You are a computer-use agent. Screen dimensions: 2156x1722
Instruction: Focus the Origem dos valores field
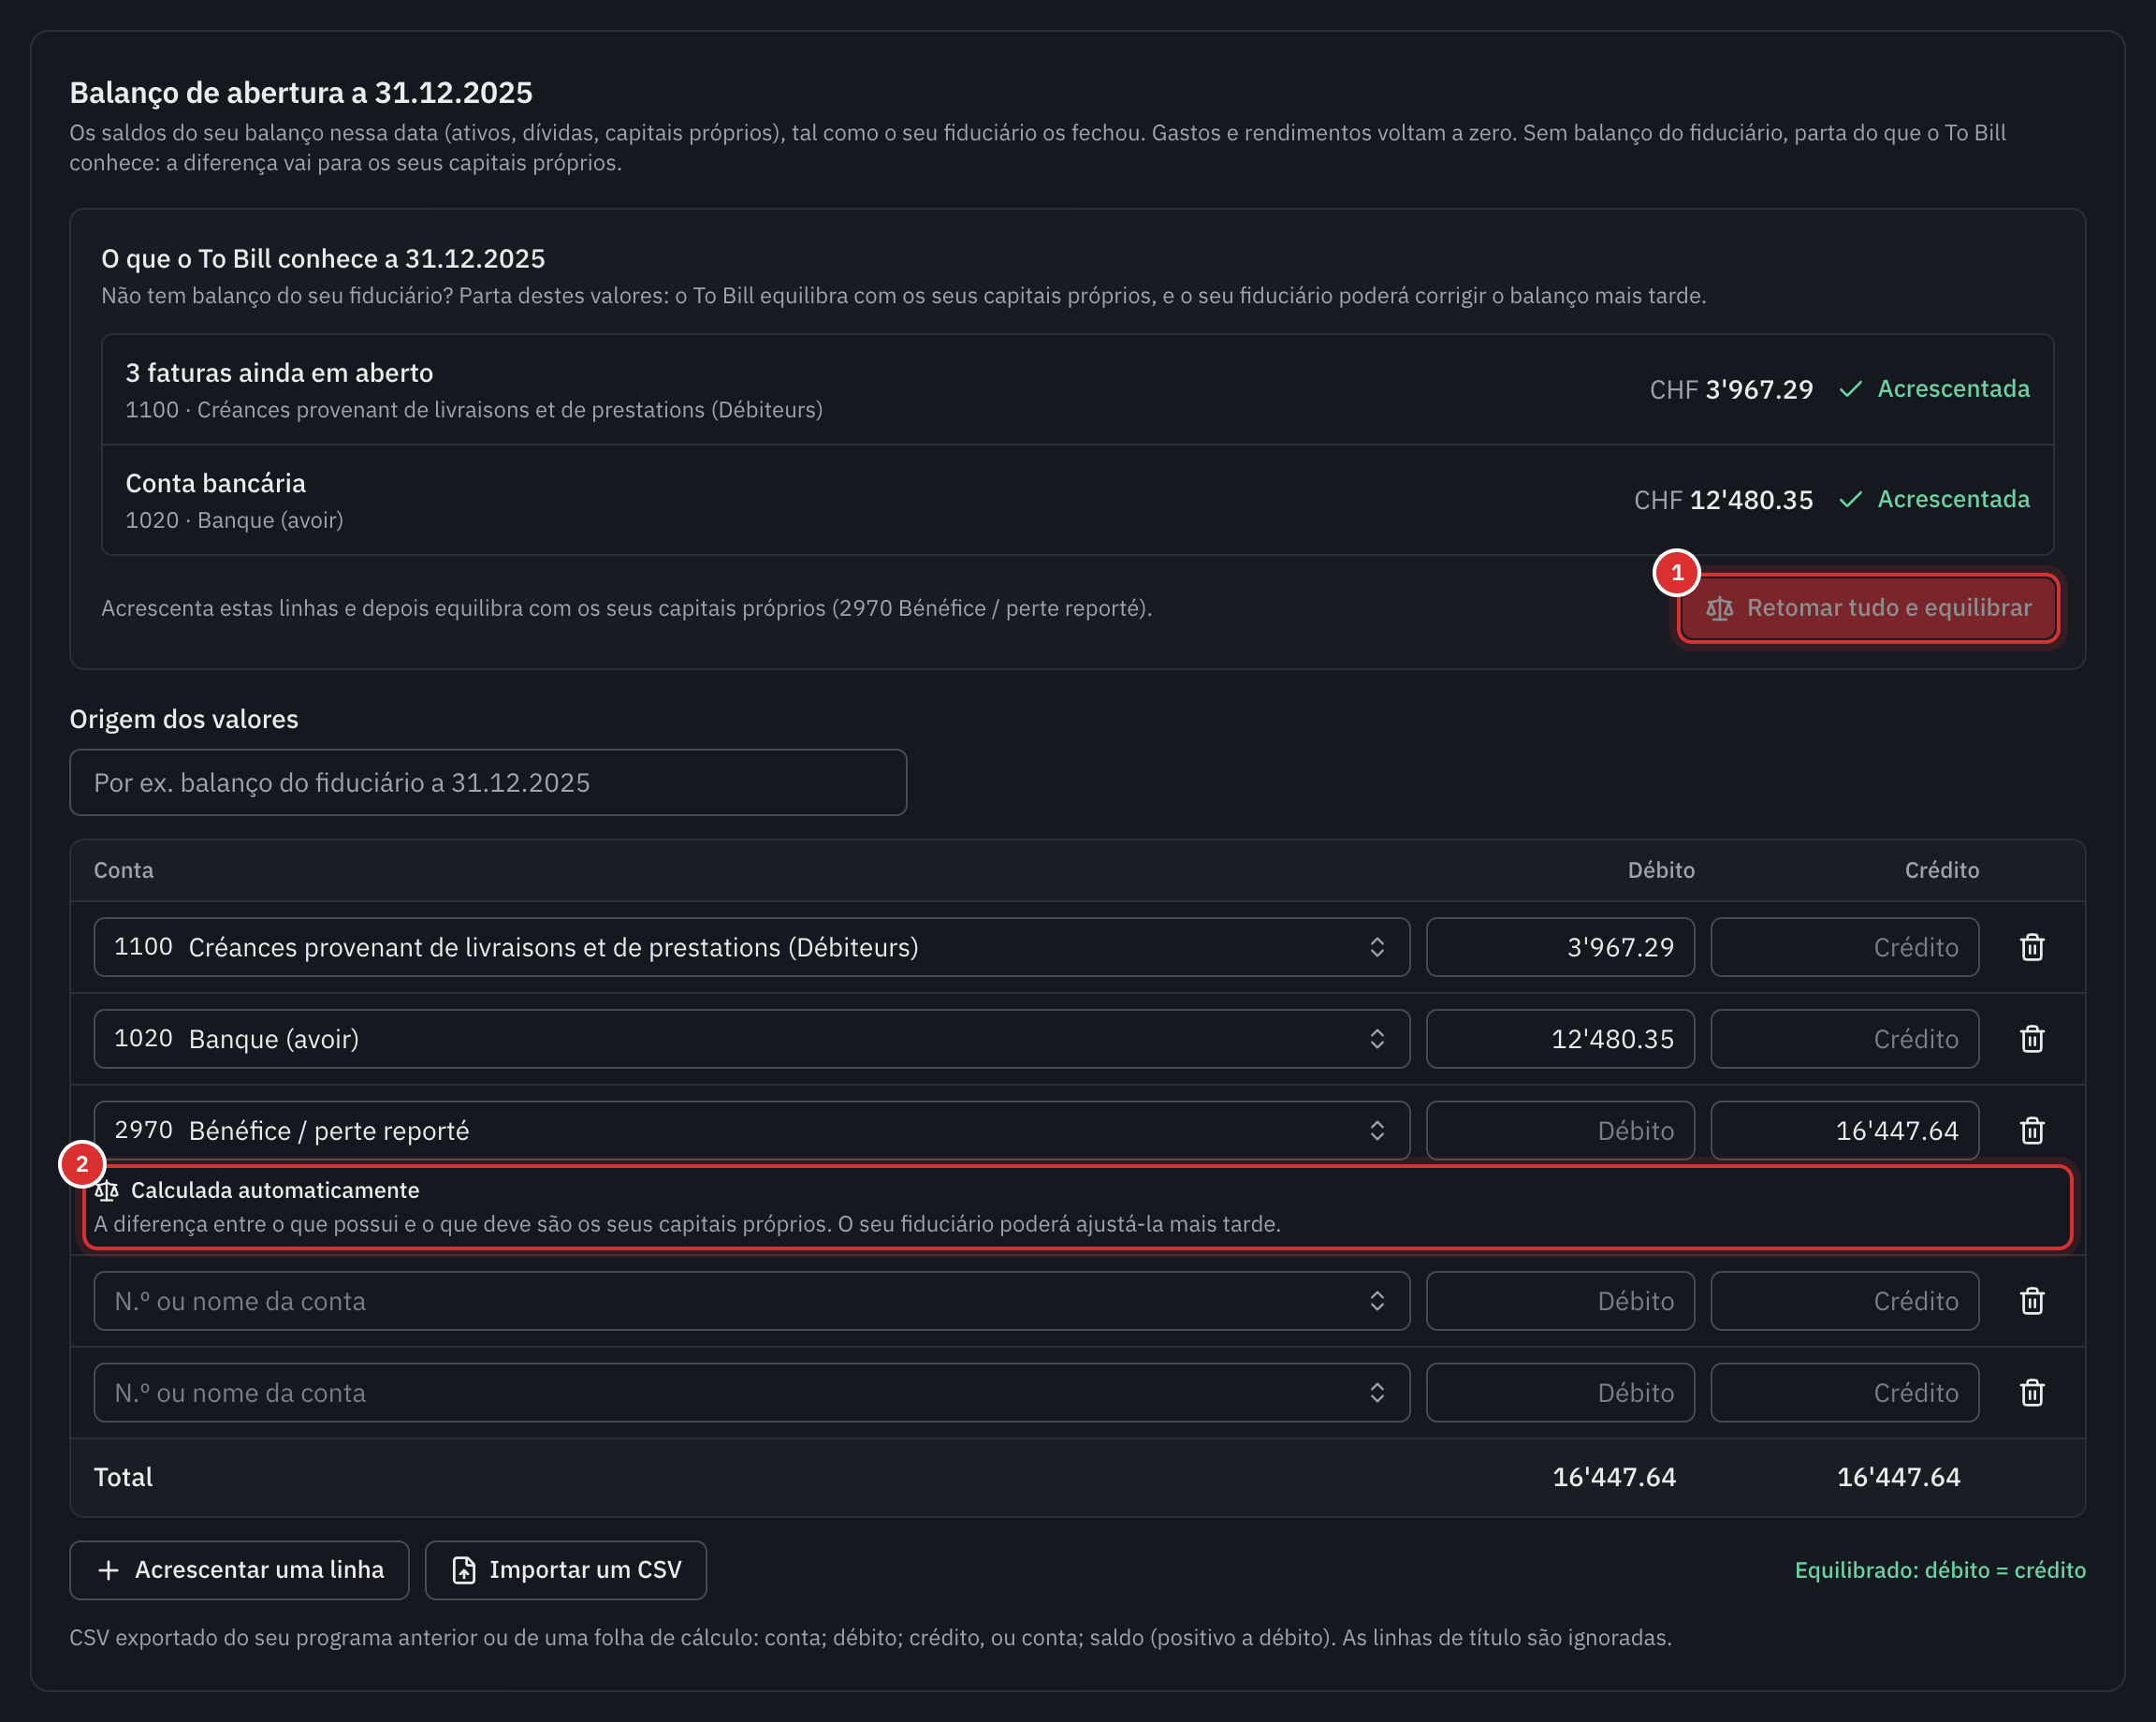(x=488, y=782)
